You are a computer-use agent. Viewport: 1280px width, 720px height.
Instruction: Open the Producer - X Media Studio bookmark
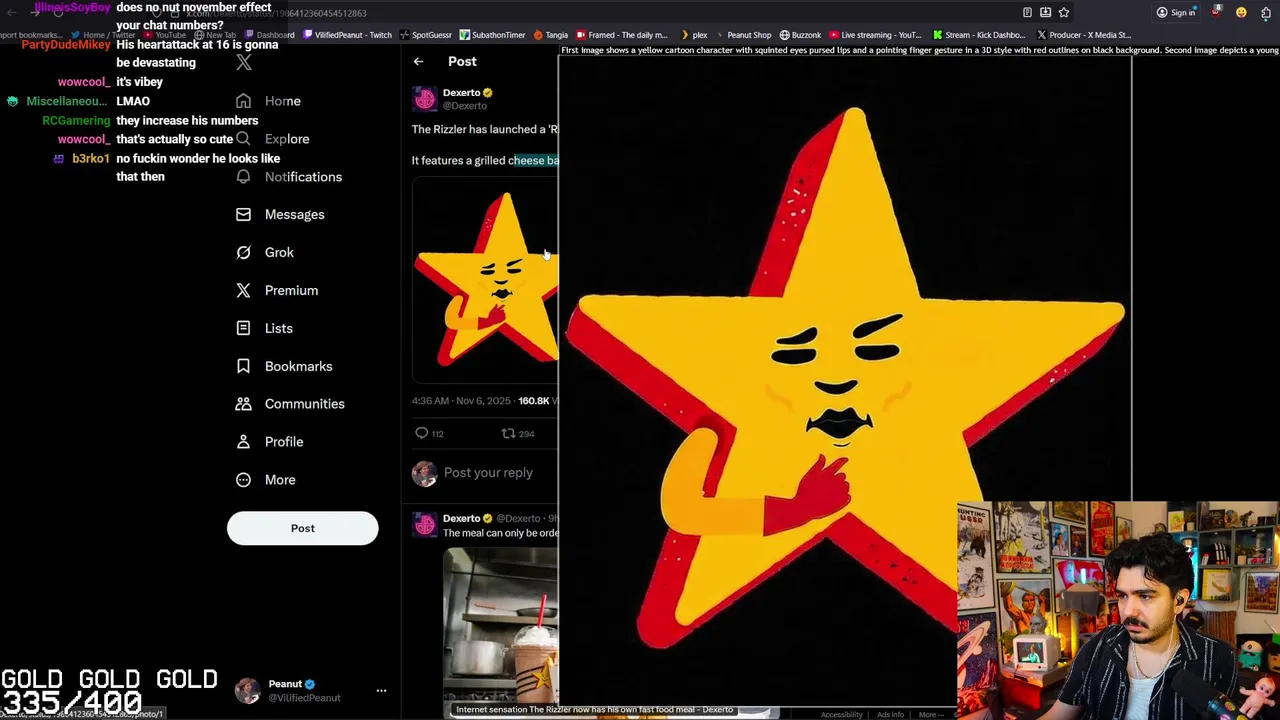tap(1084, 35)
